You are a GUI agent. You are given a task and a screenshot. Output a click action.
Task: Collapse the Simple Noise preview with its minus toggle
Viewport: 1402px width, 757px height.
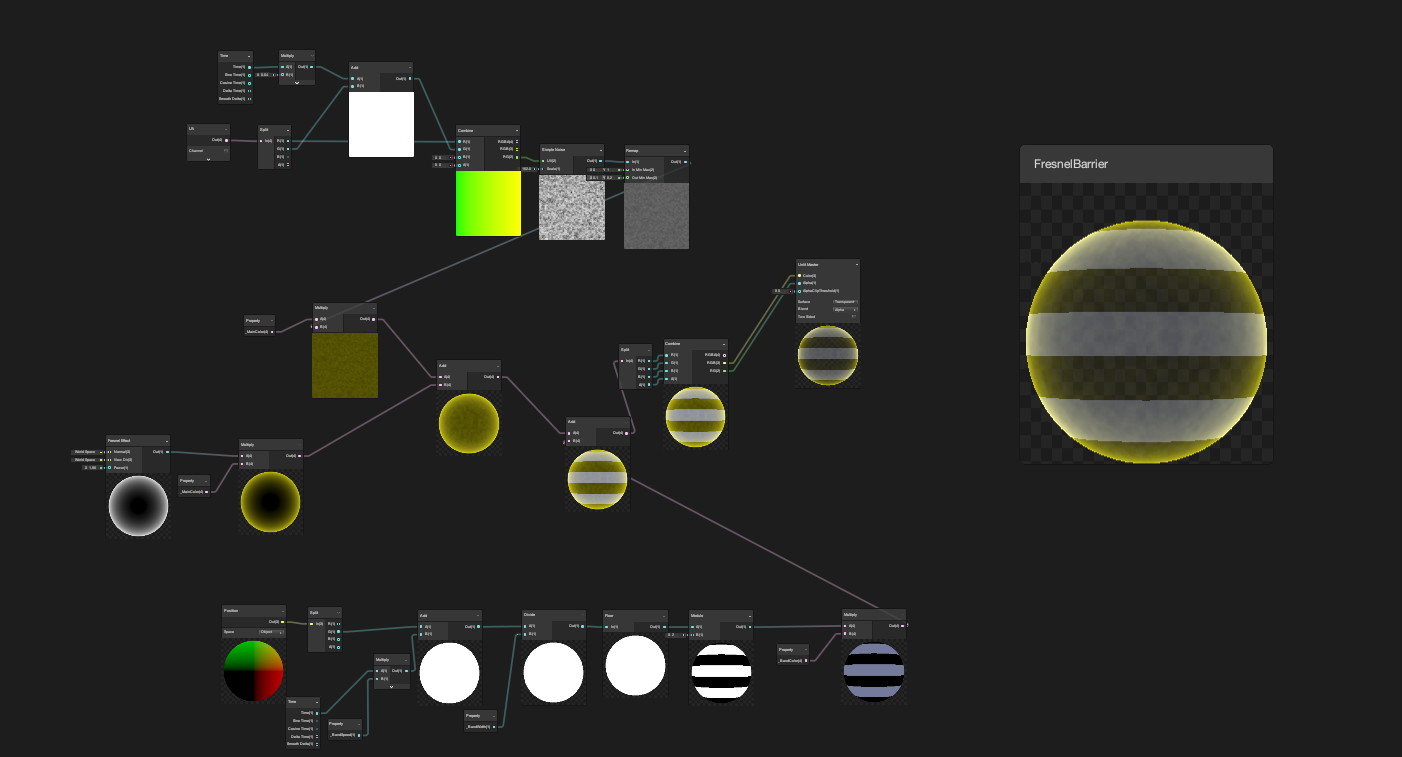pos(601,151)
